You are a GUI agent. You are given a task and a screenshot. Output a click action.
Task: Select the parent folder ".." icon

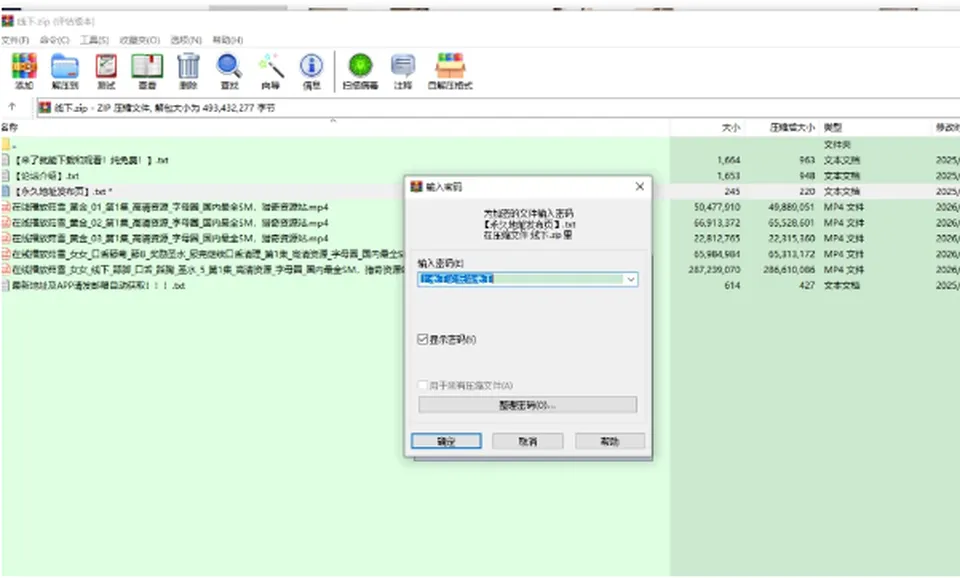coord(6,144)
